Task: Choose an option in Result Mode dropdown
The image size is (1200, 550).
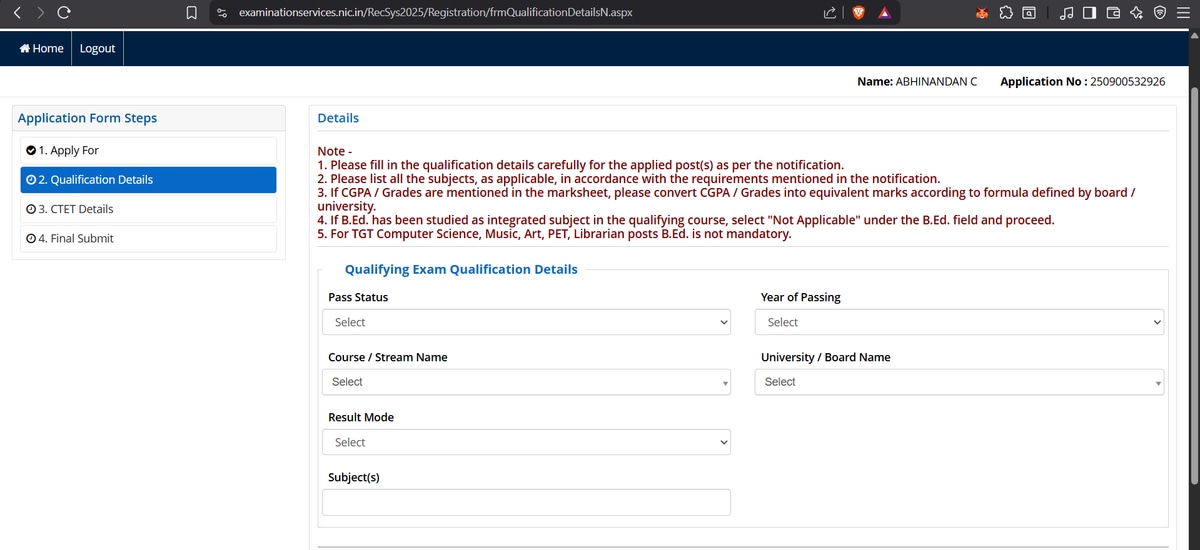Action: pos(526,442)
